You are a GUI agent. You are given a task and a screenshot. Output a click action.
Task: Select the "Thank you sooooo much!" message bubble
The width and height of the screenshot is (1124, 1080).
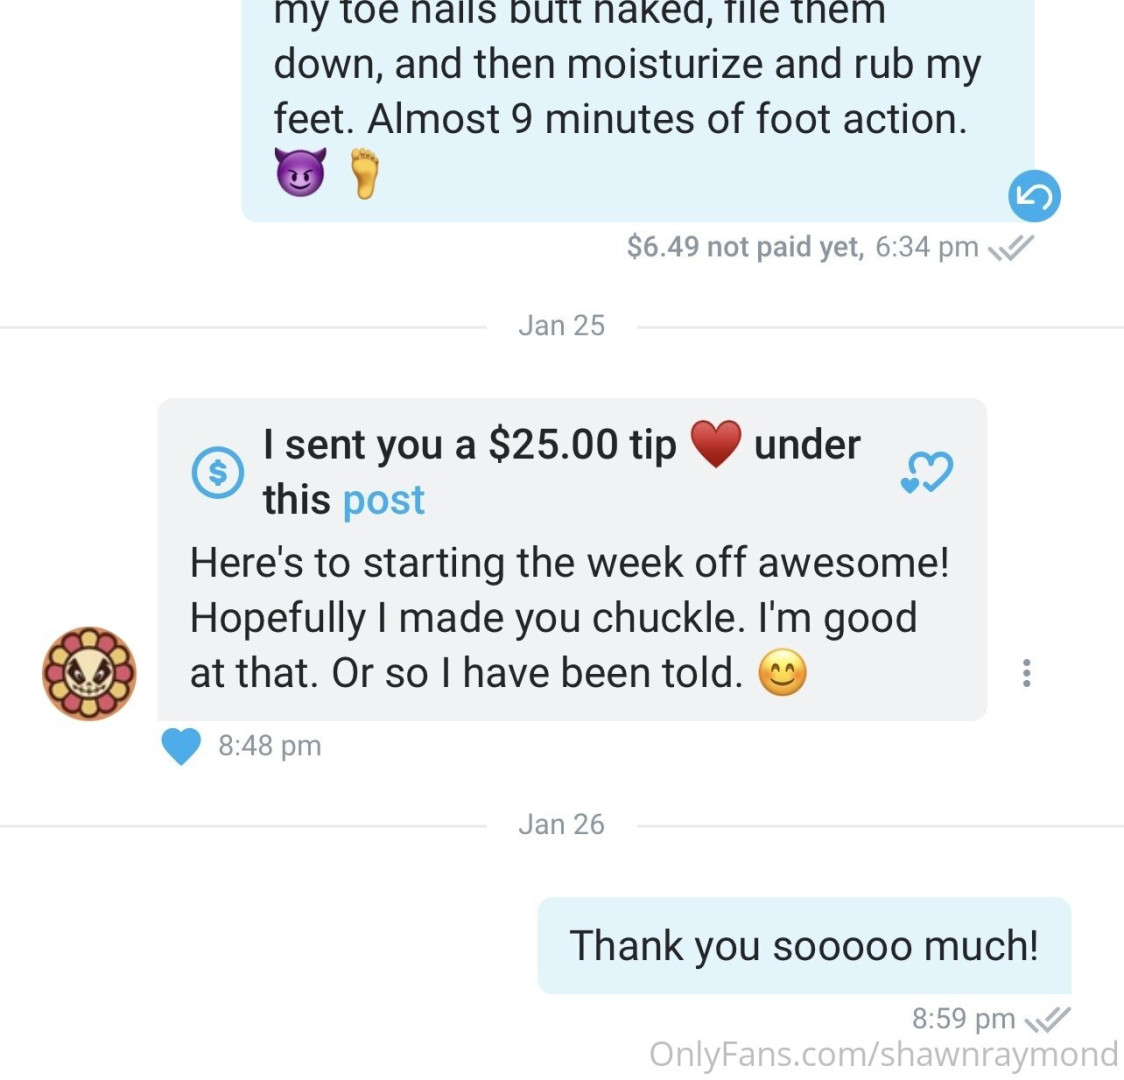coord(803,945)
